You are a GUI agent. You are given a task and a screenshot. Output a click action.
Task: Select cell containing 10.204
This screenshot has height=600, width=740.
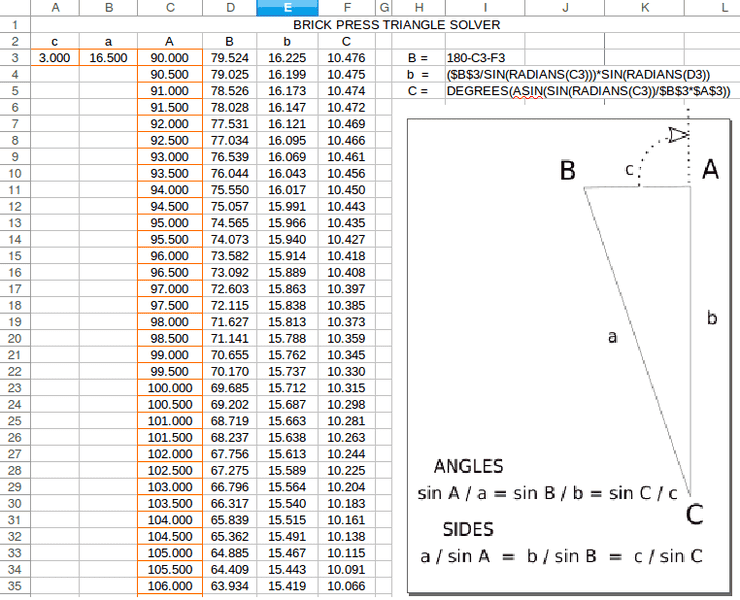tap(347, 487)
